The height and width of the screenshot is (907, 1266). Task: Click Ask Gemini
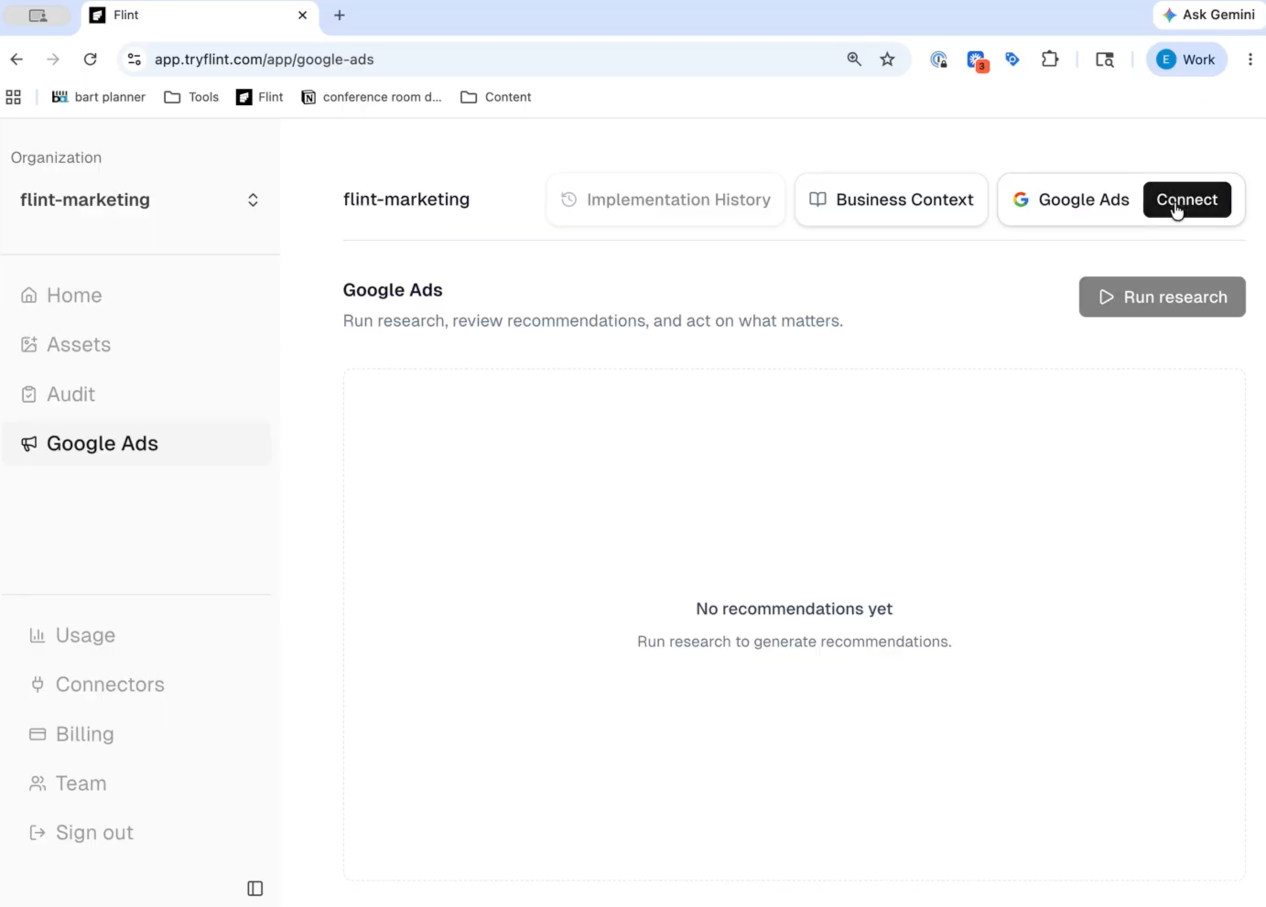click(x=1208, y=15)
